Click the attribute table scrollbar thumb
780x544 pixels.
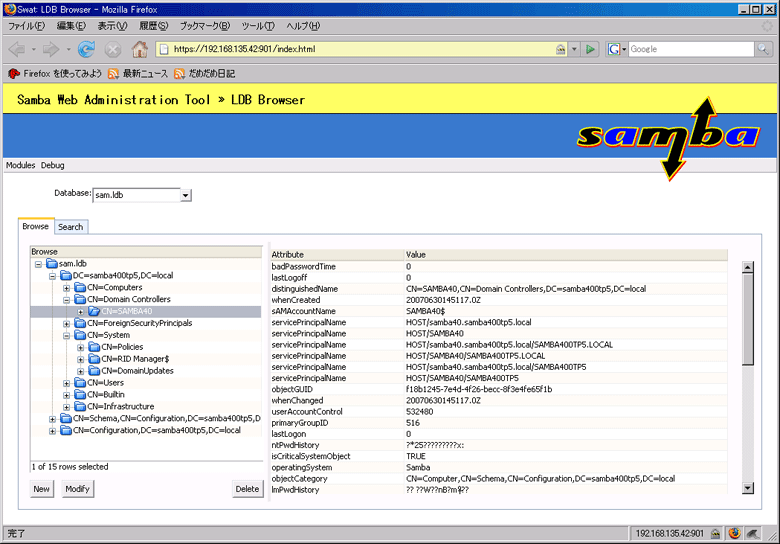(x=747, y=319)
